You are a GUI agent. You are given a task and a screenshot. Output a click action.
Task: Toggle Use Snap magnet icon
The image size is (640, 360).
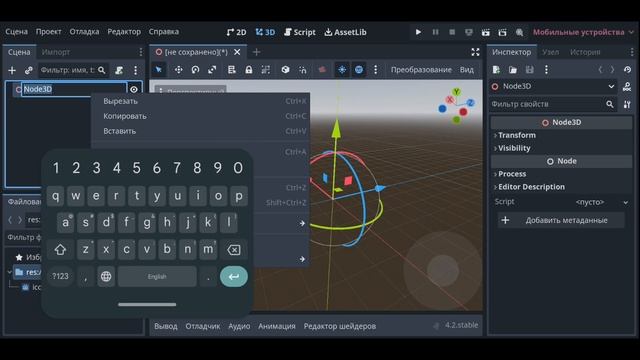(x=302, y=70)
